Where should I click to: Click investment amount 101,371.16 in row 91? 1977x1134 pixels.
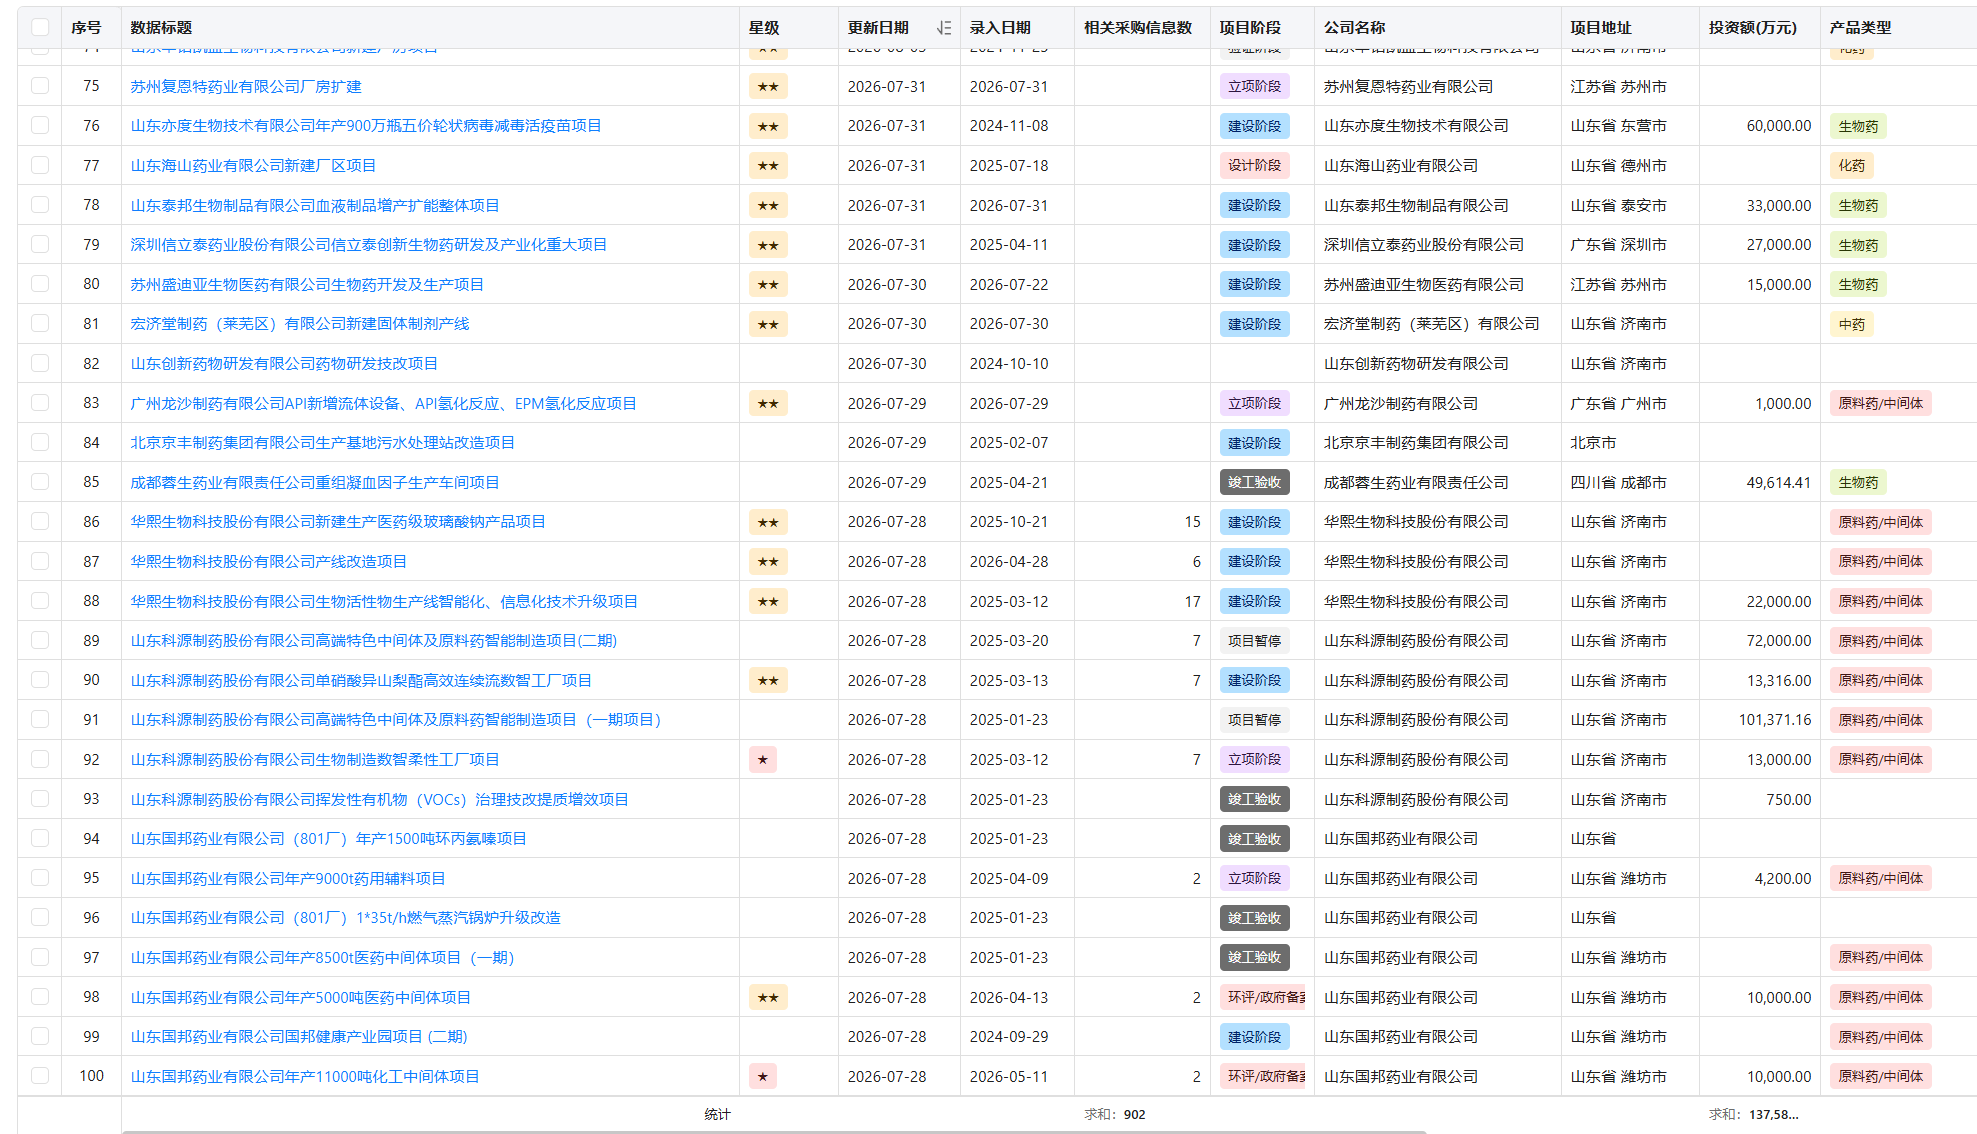point(1774,720)
